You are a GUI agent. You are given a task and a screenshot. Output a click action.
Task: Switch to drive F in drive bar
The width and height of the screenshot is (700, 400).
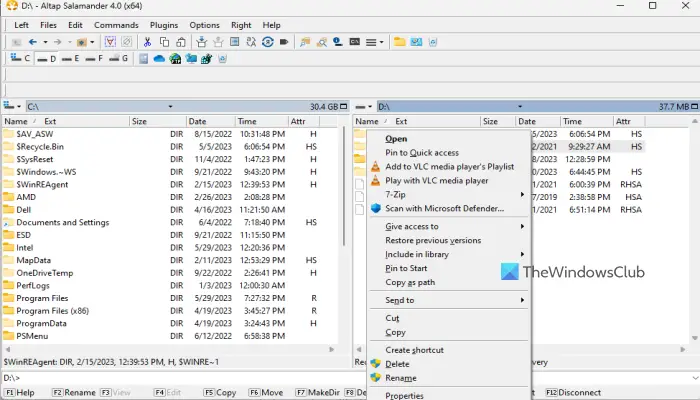pos(94,58)
